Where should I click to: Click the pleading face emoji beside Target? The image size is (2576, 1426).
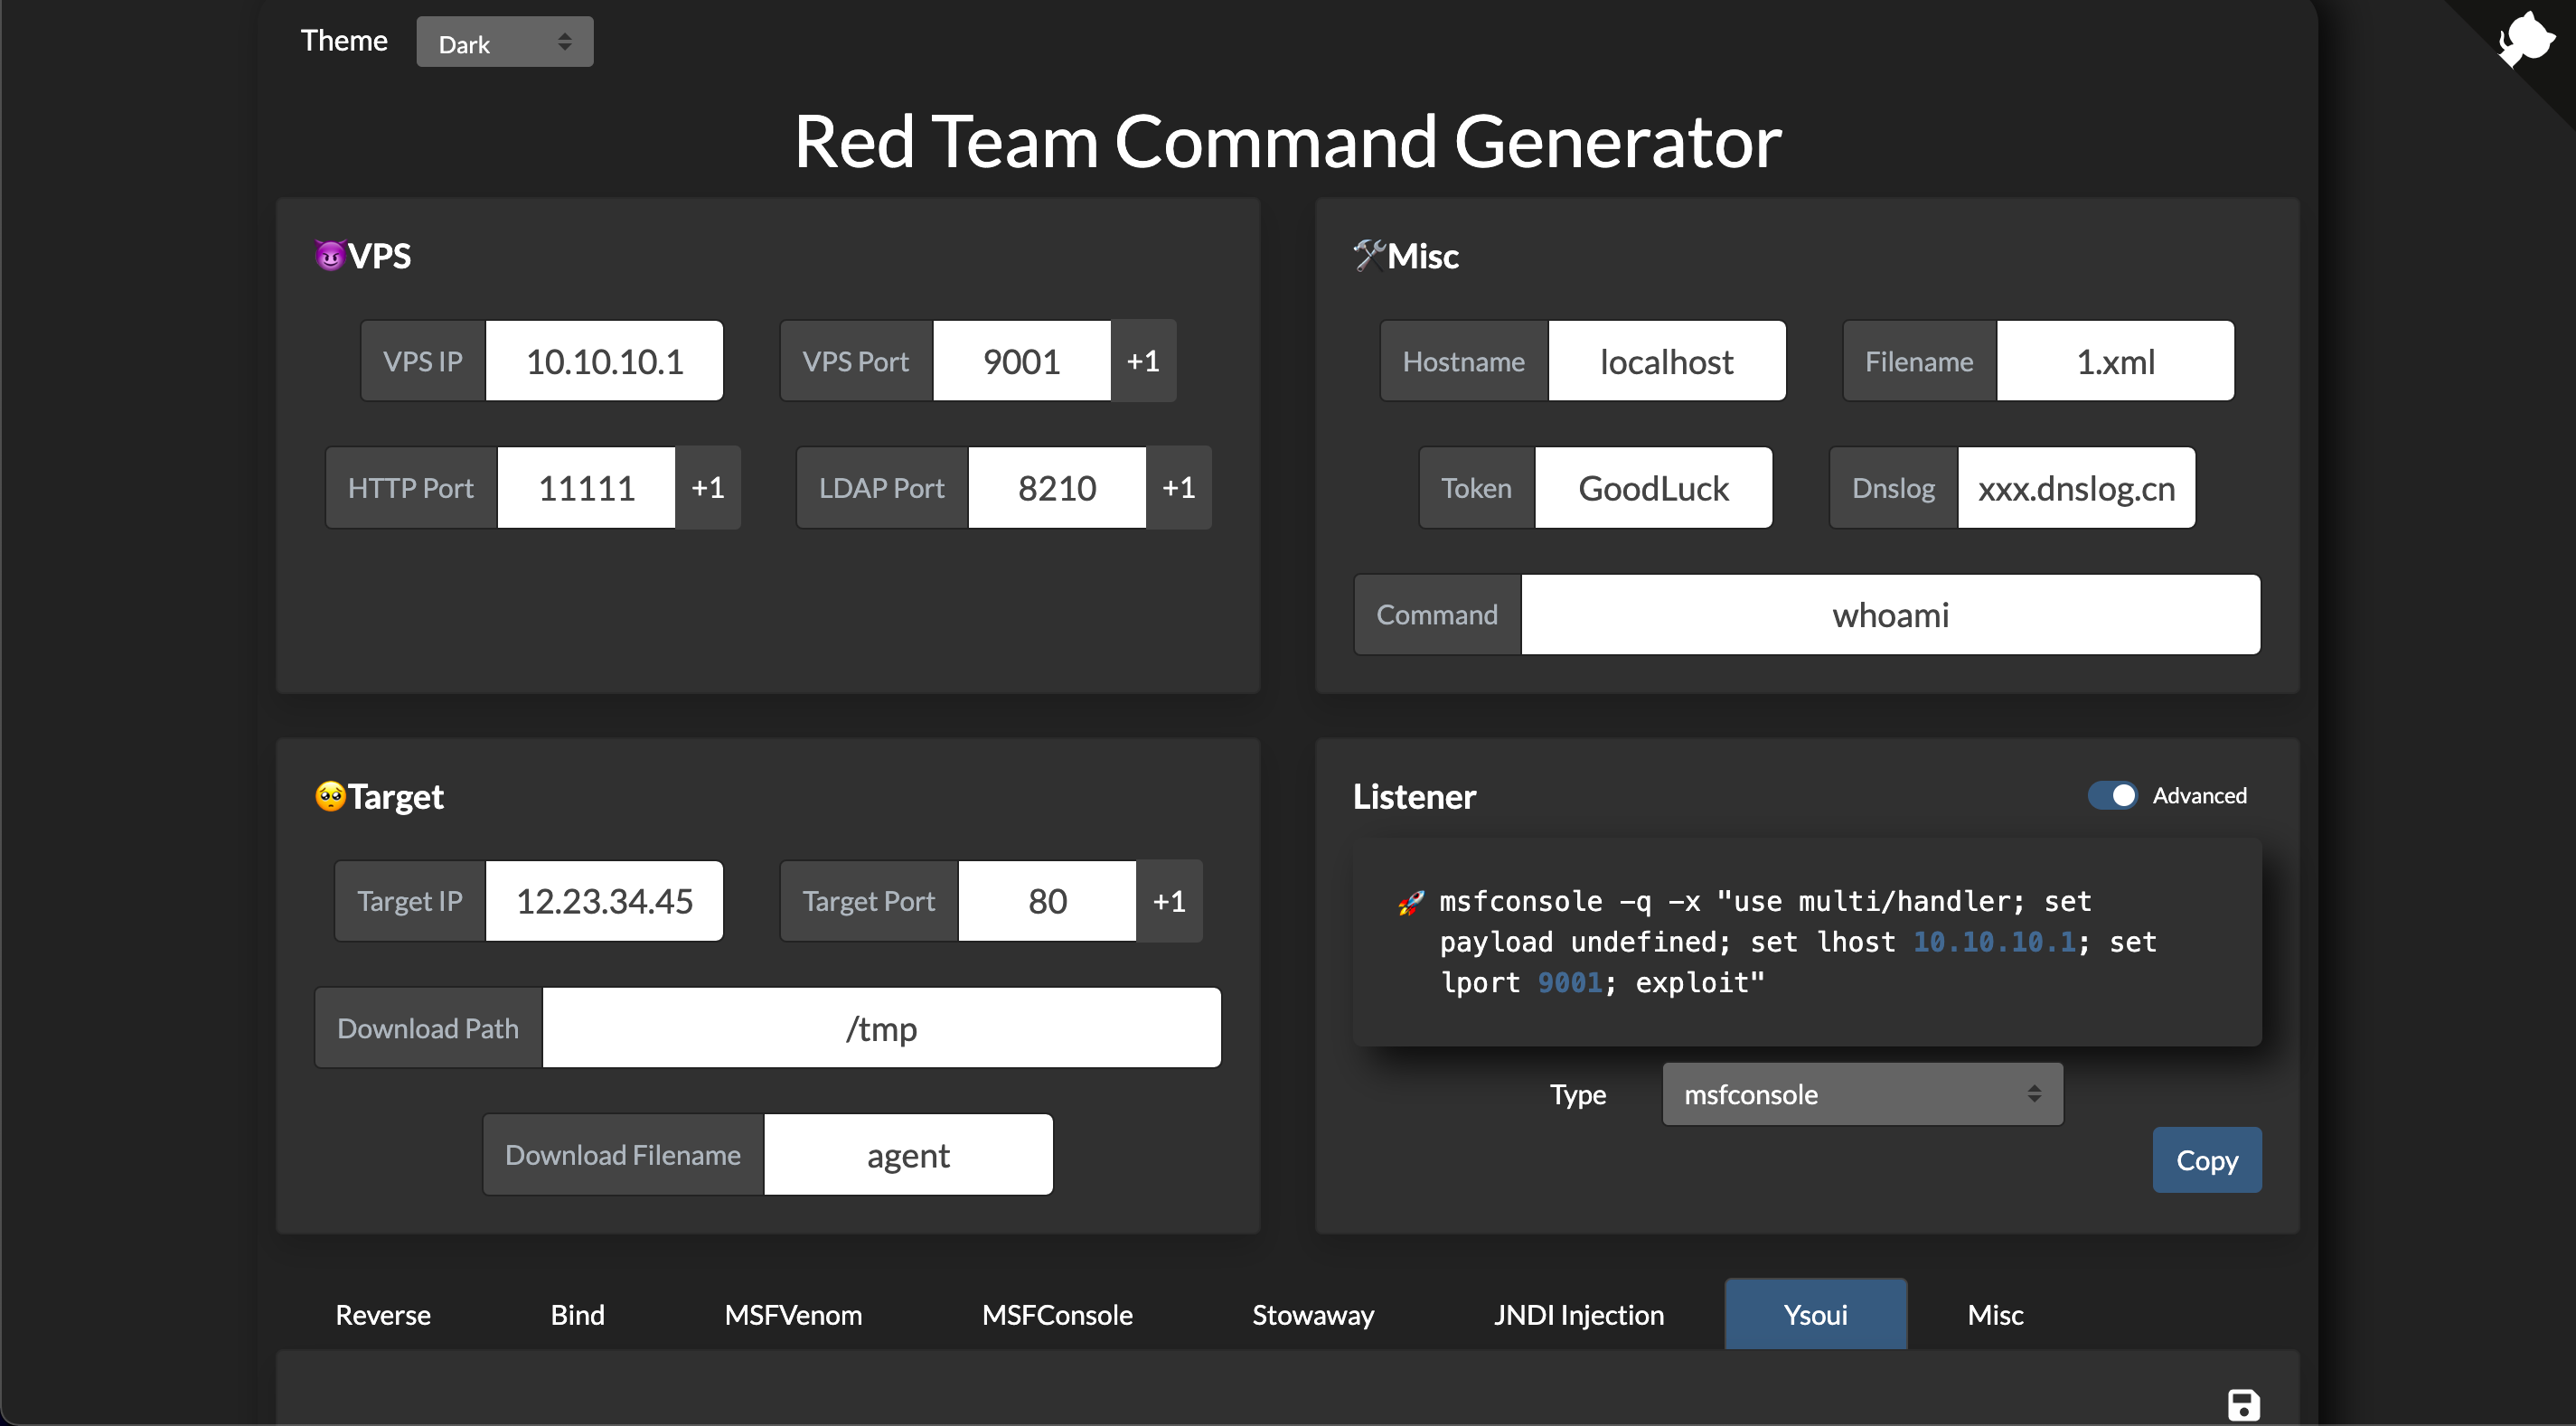point(329,796)
